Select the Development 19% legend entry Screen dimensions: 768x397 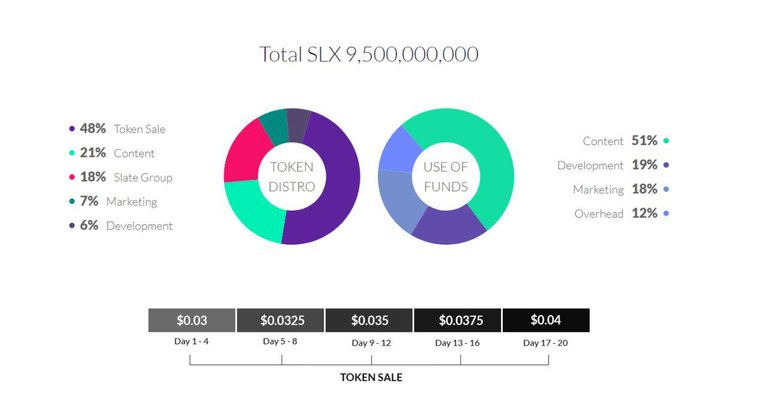pos(613,165)
